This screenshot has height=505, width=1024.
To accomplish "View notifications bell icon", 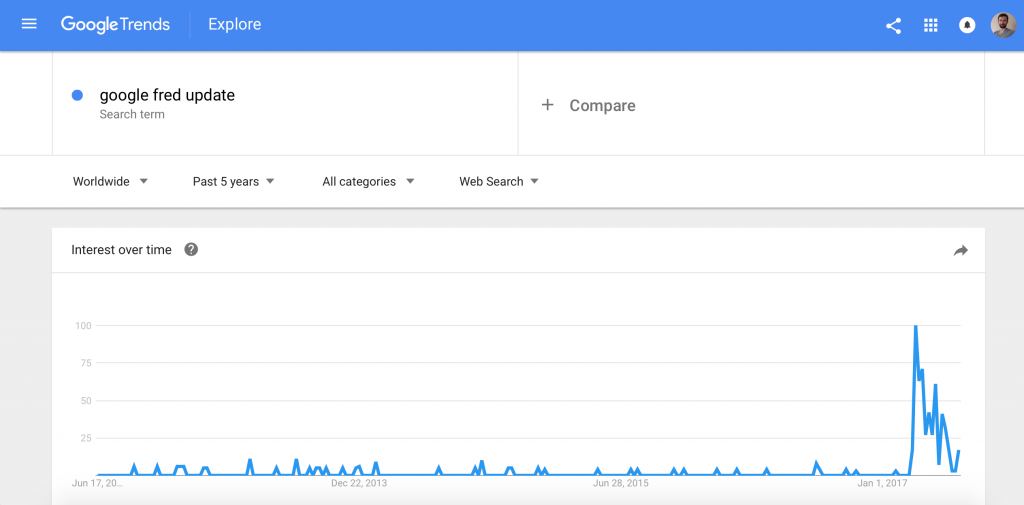I will pos(967,25).
